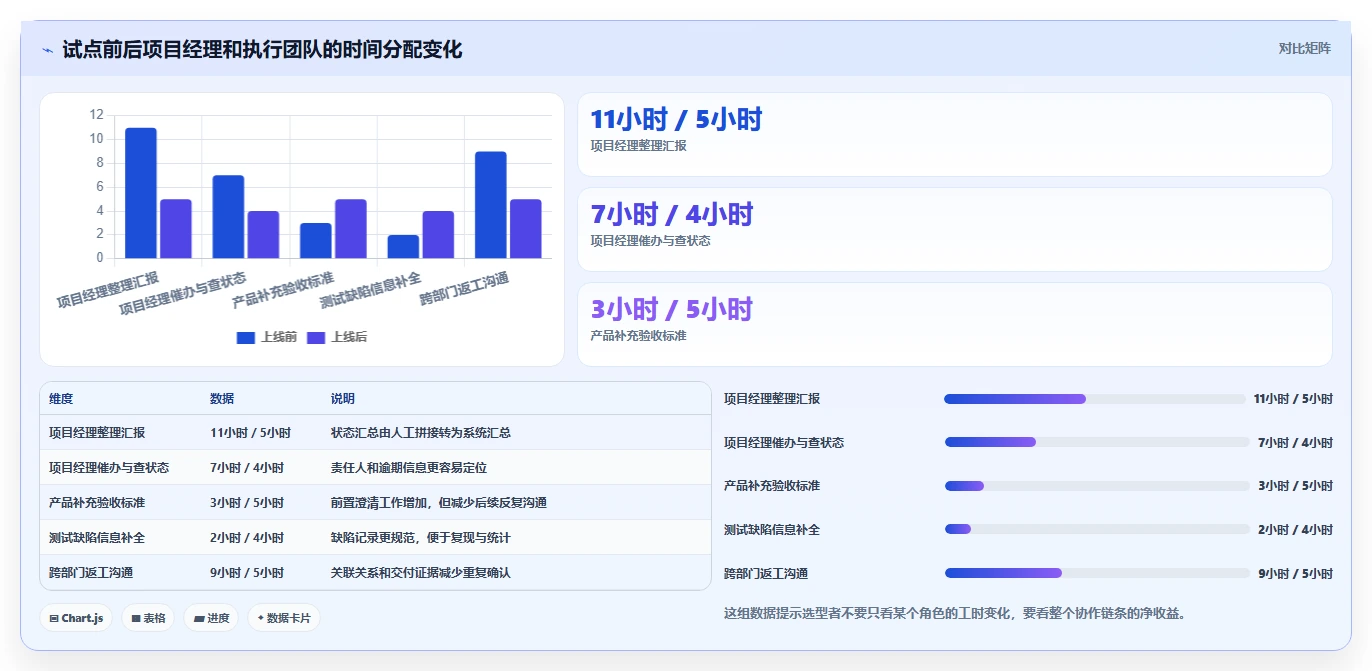Click the 数据 table column header
The width and height of the screenshot is (1372, 671).
[222, 399]
